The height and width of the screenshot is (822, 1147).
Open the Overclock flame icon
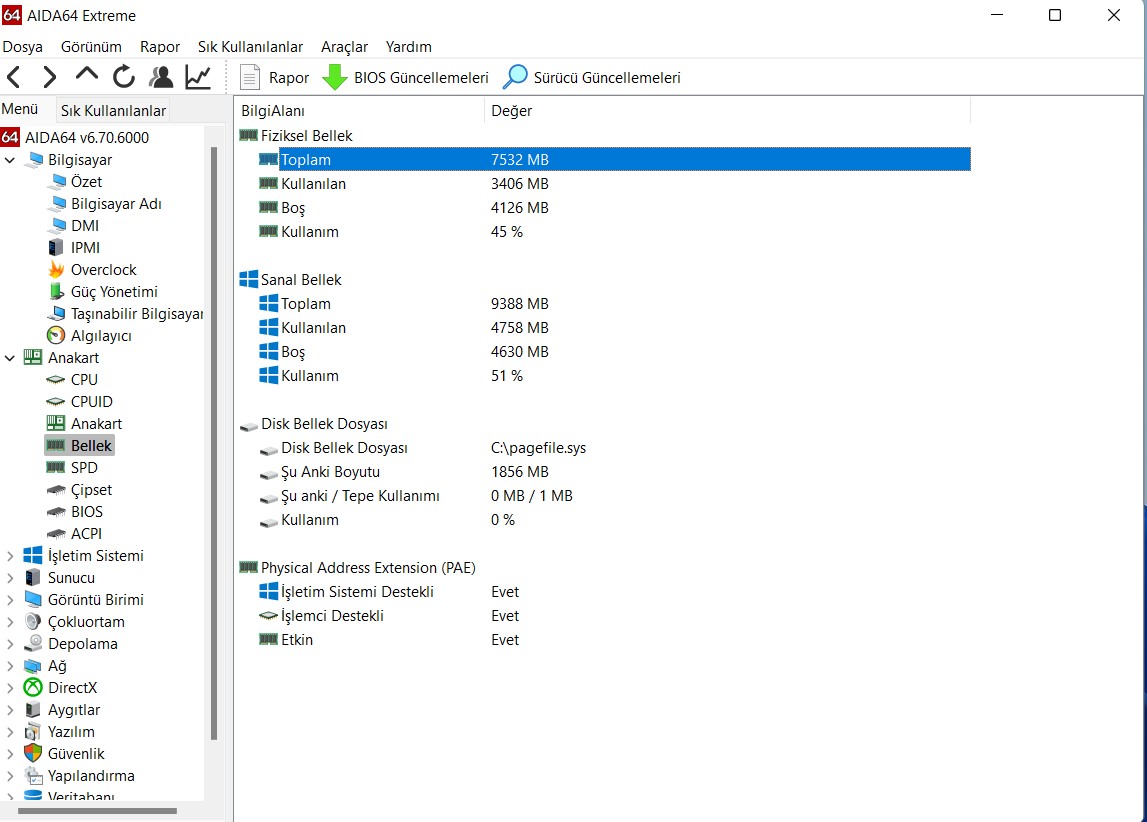point(56,269)
